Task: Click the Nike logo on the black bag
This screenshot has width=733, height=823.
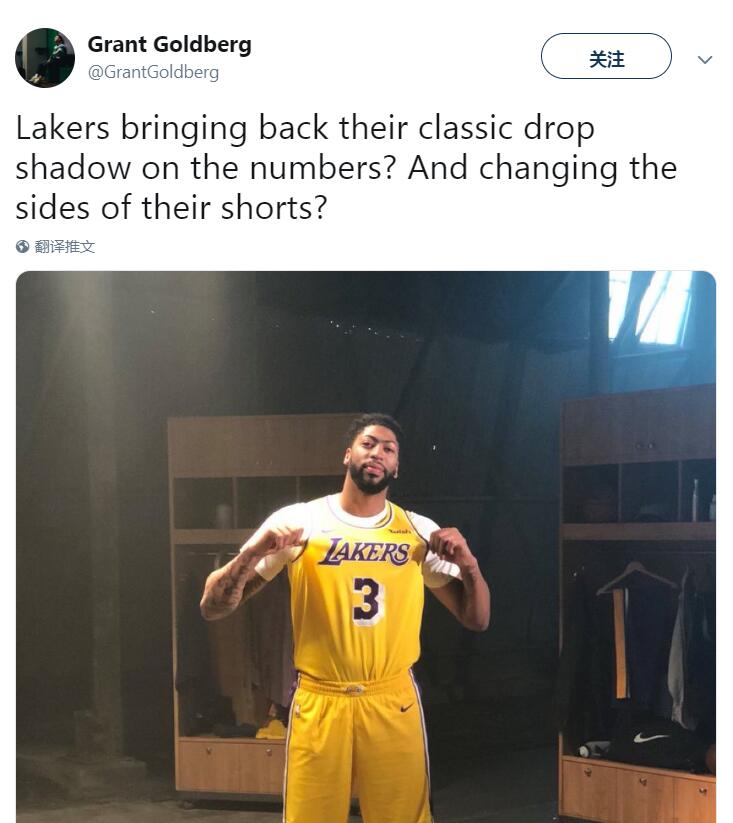Action: 651,739
